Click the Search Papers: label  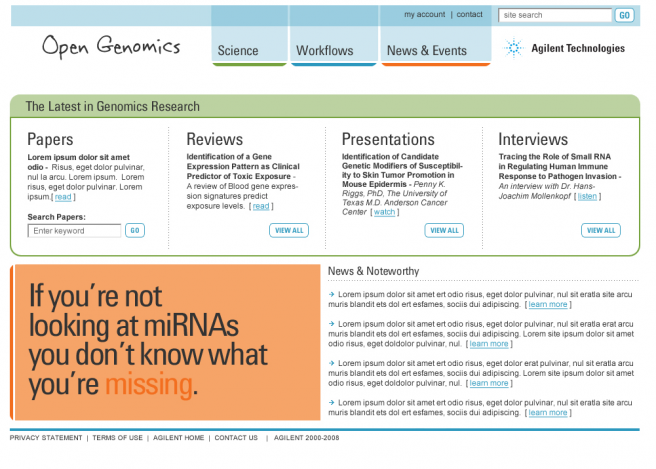pos(56,217)
